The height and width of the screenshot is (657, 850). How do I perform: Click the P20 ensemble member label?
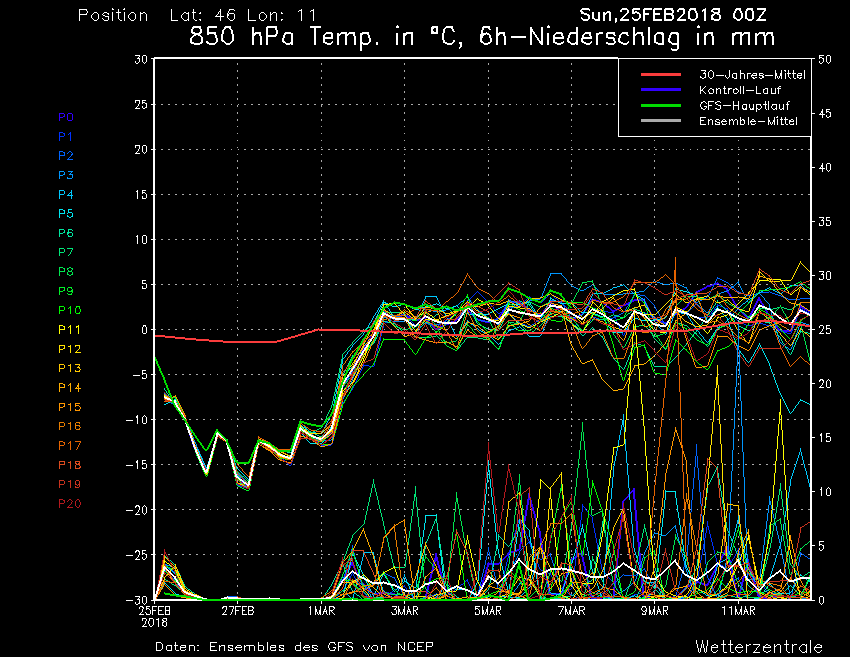(x=69, y=504)
